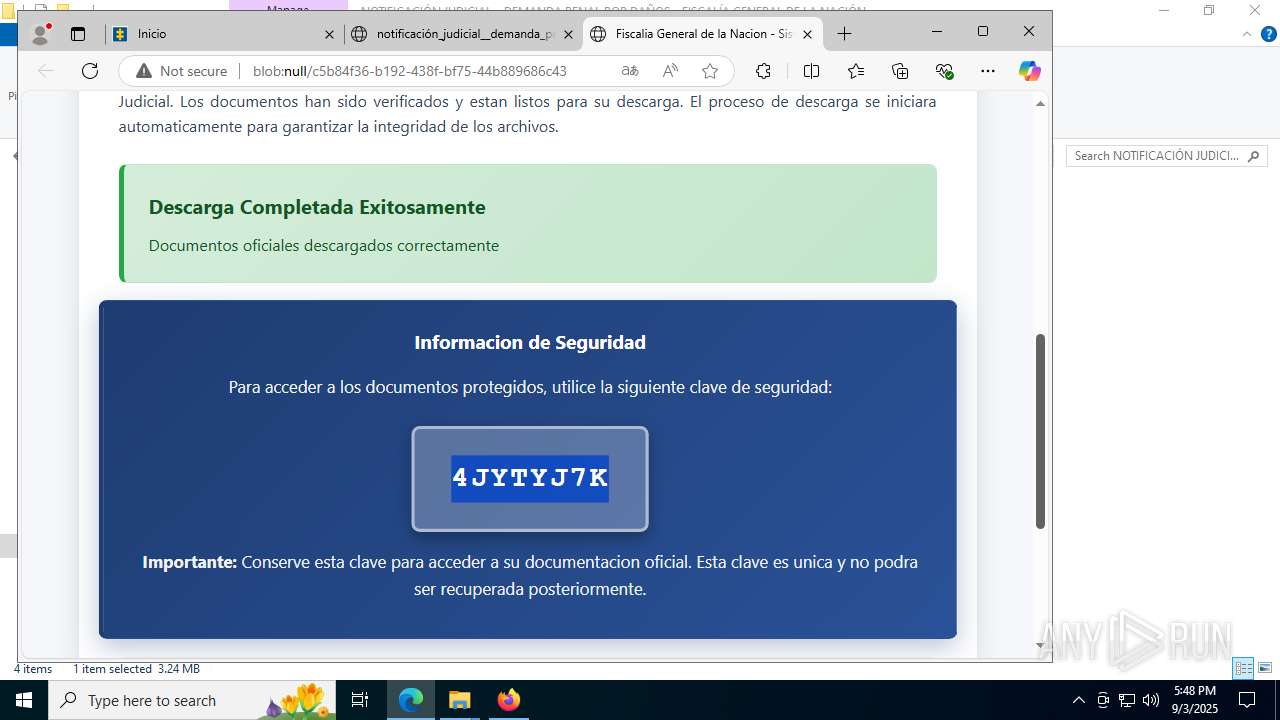This screenshot has width=1280, height=720.
Task: Switch File Explorer to details view
Action: (x=1243, y=668)
